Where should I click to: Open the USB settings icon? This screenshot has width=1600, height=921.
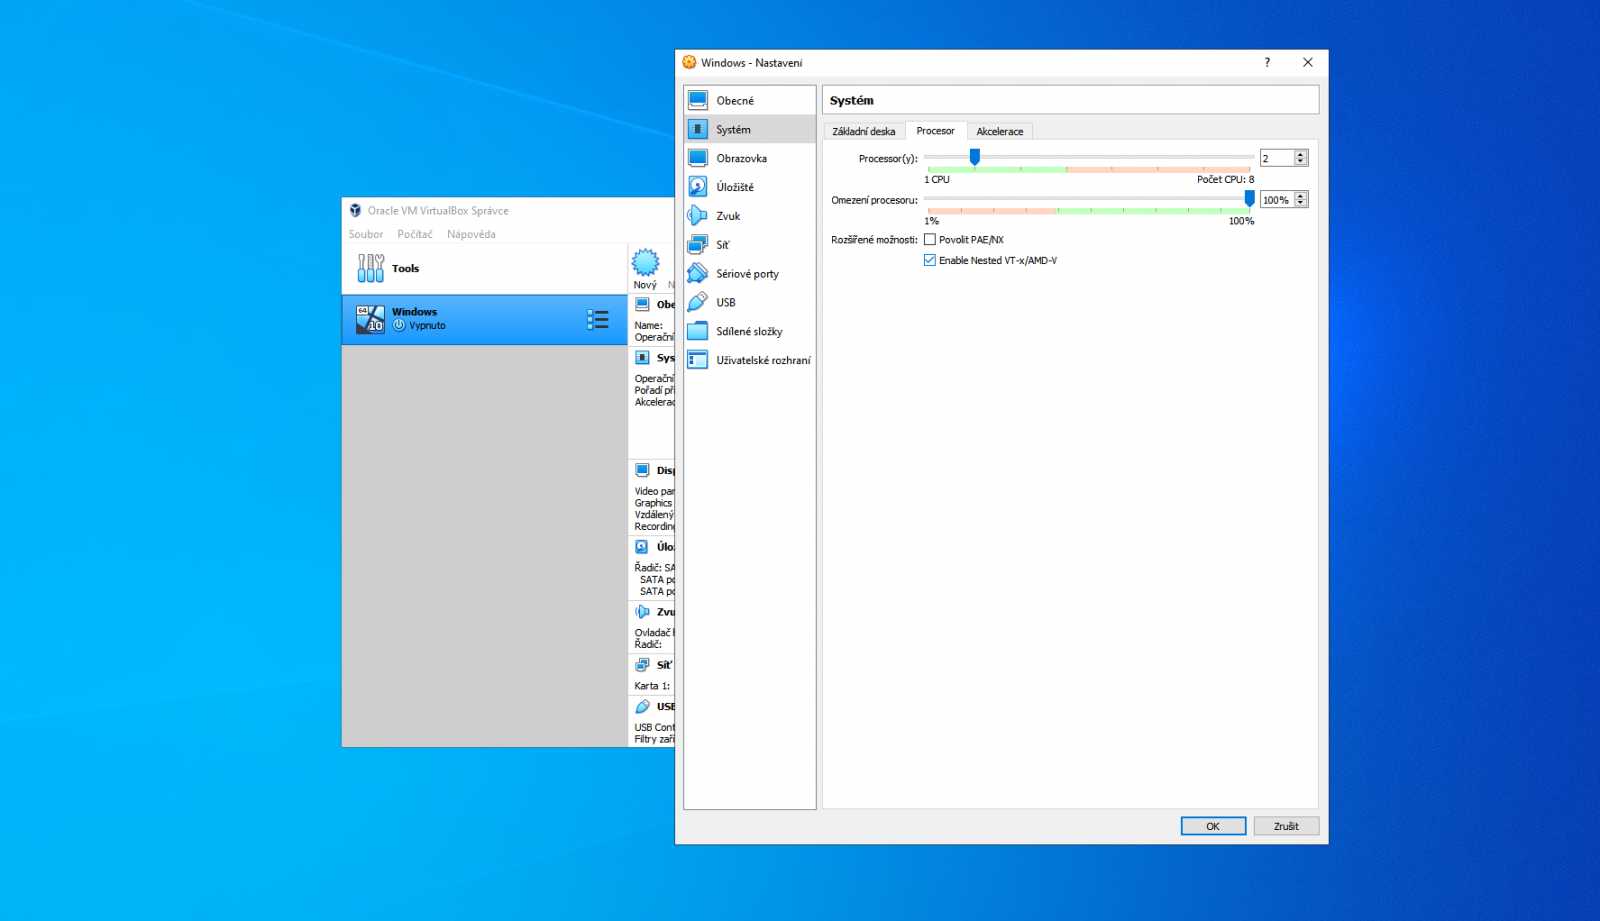(698, 302)
